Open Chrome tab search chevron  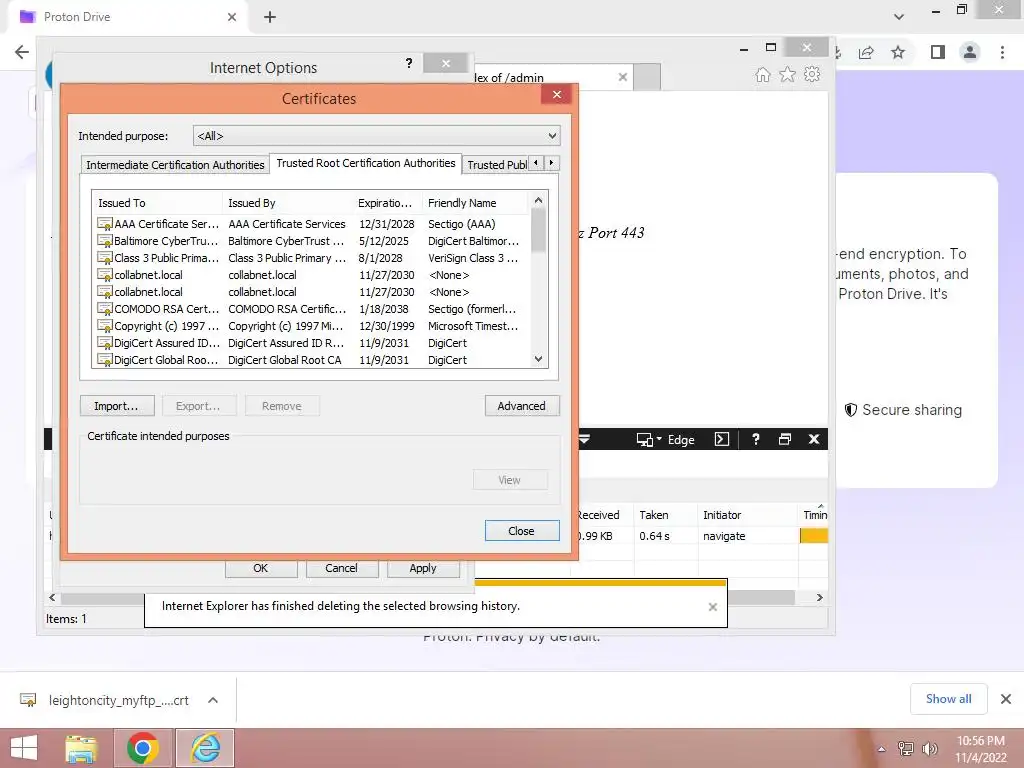click(x=899, y=17)
